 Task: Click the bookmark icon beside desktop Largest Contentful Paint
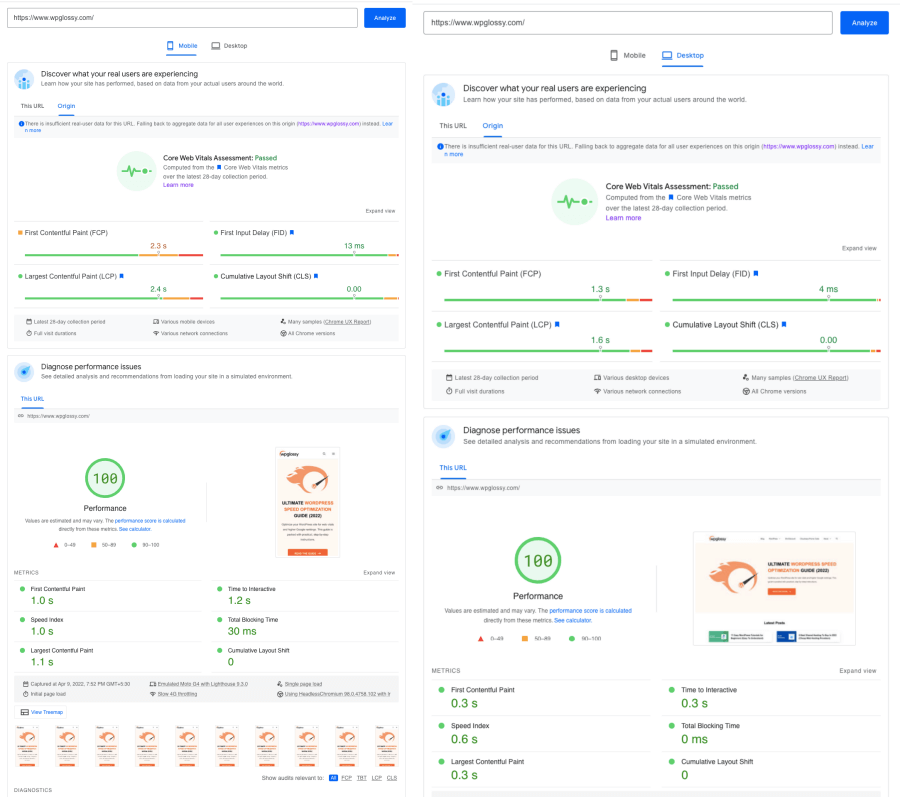(557, 325)
